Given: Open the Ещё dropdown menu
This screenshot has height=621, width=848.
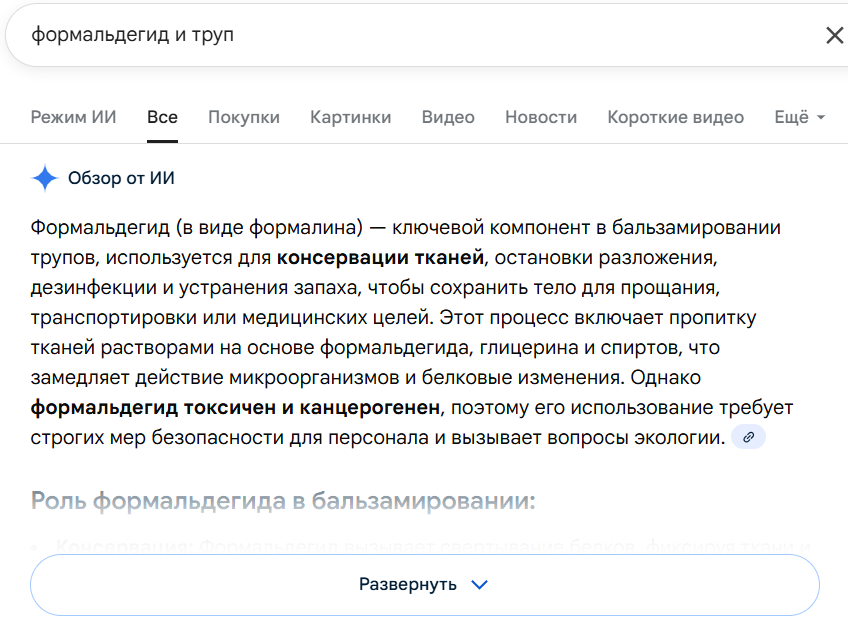Looking at the screenshot, I should [799, 117].
